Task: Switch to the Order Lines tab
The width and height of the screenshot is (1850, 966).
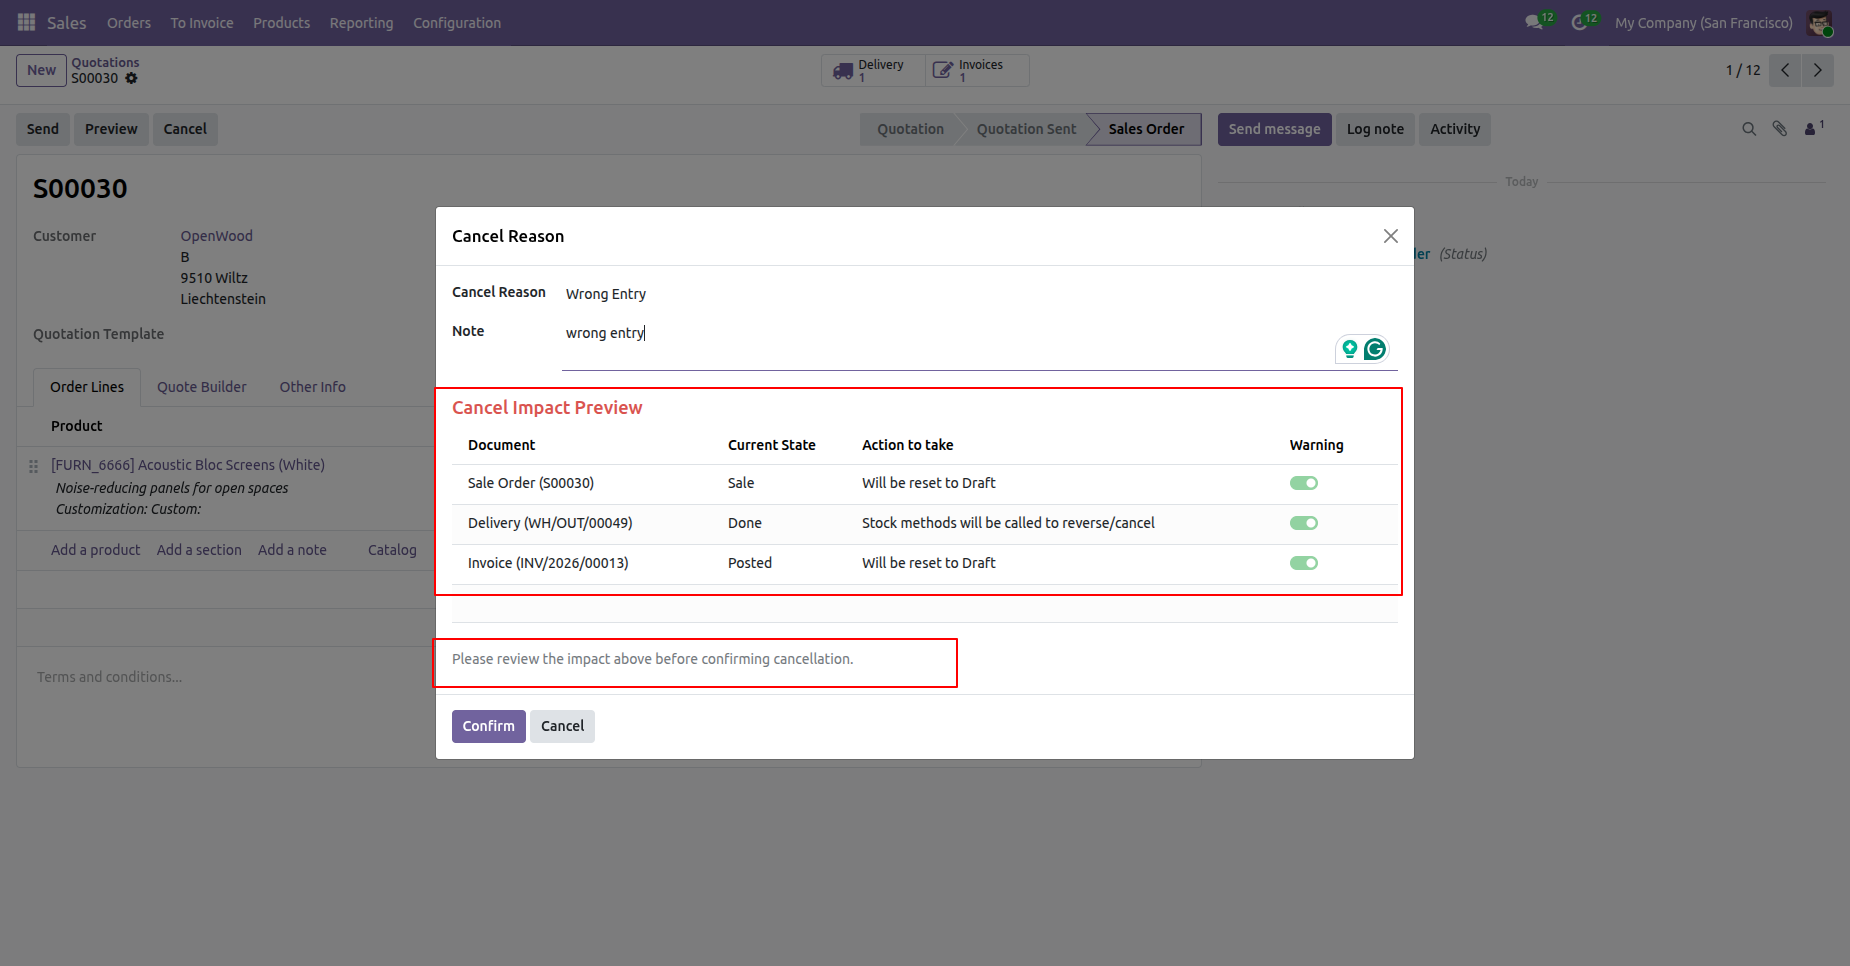Action: [x=87, y=387]
